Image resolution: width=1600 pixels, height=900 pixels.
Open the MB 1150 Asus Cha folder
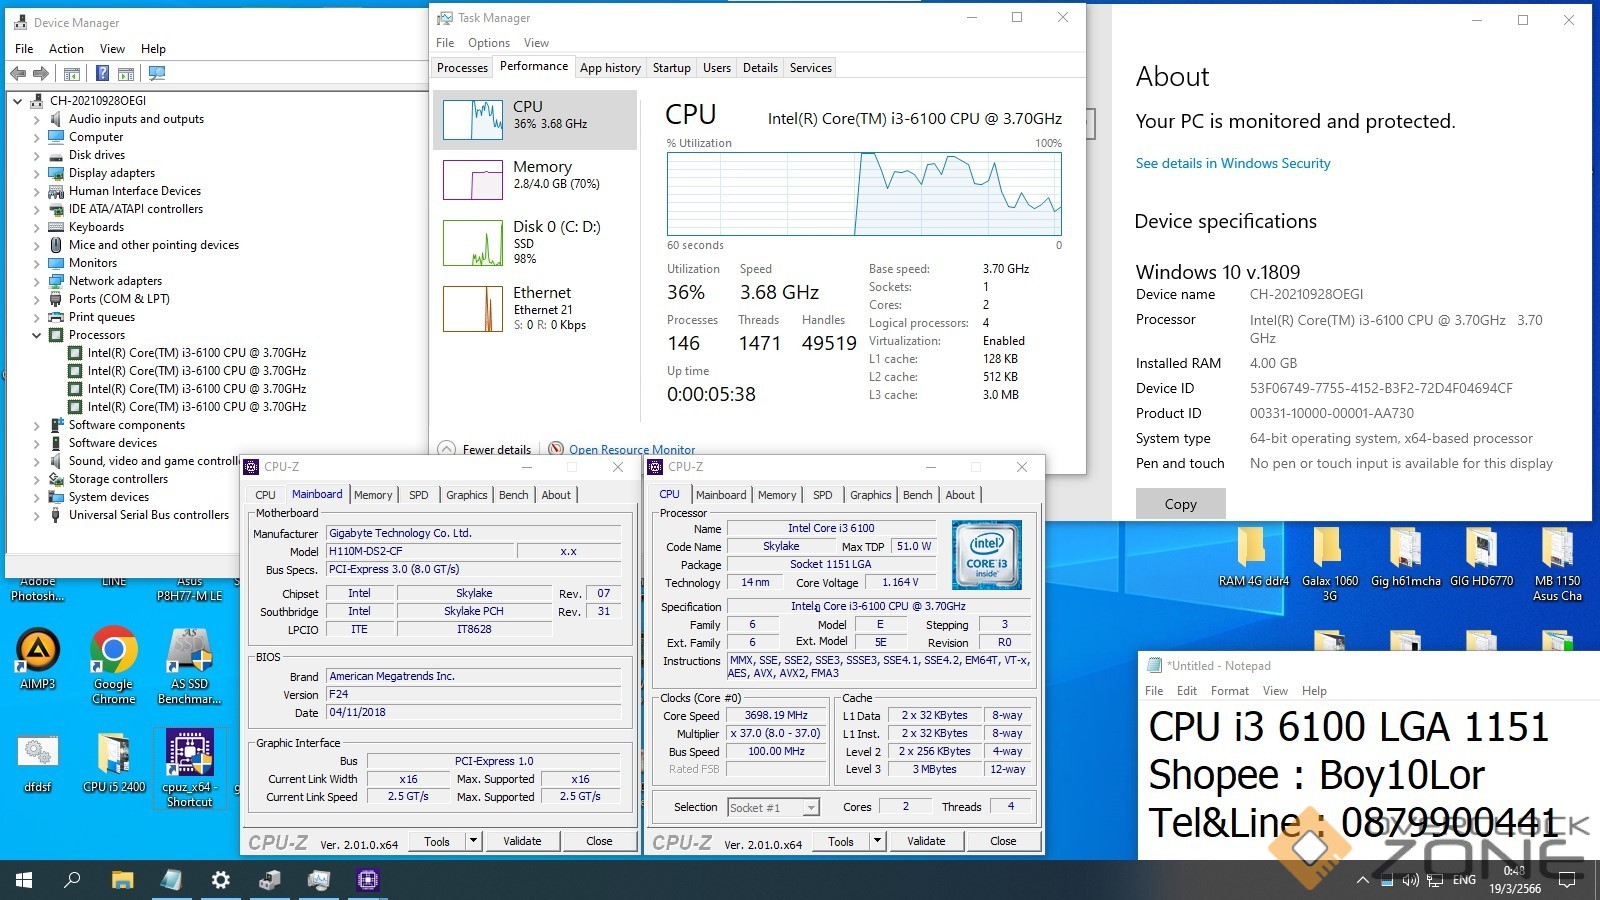point(1557,564)
